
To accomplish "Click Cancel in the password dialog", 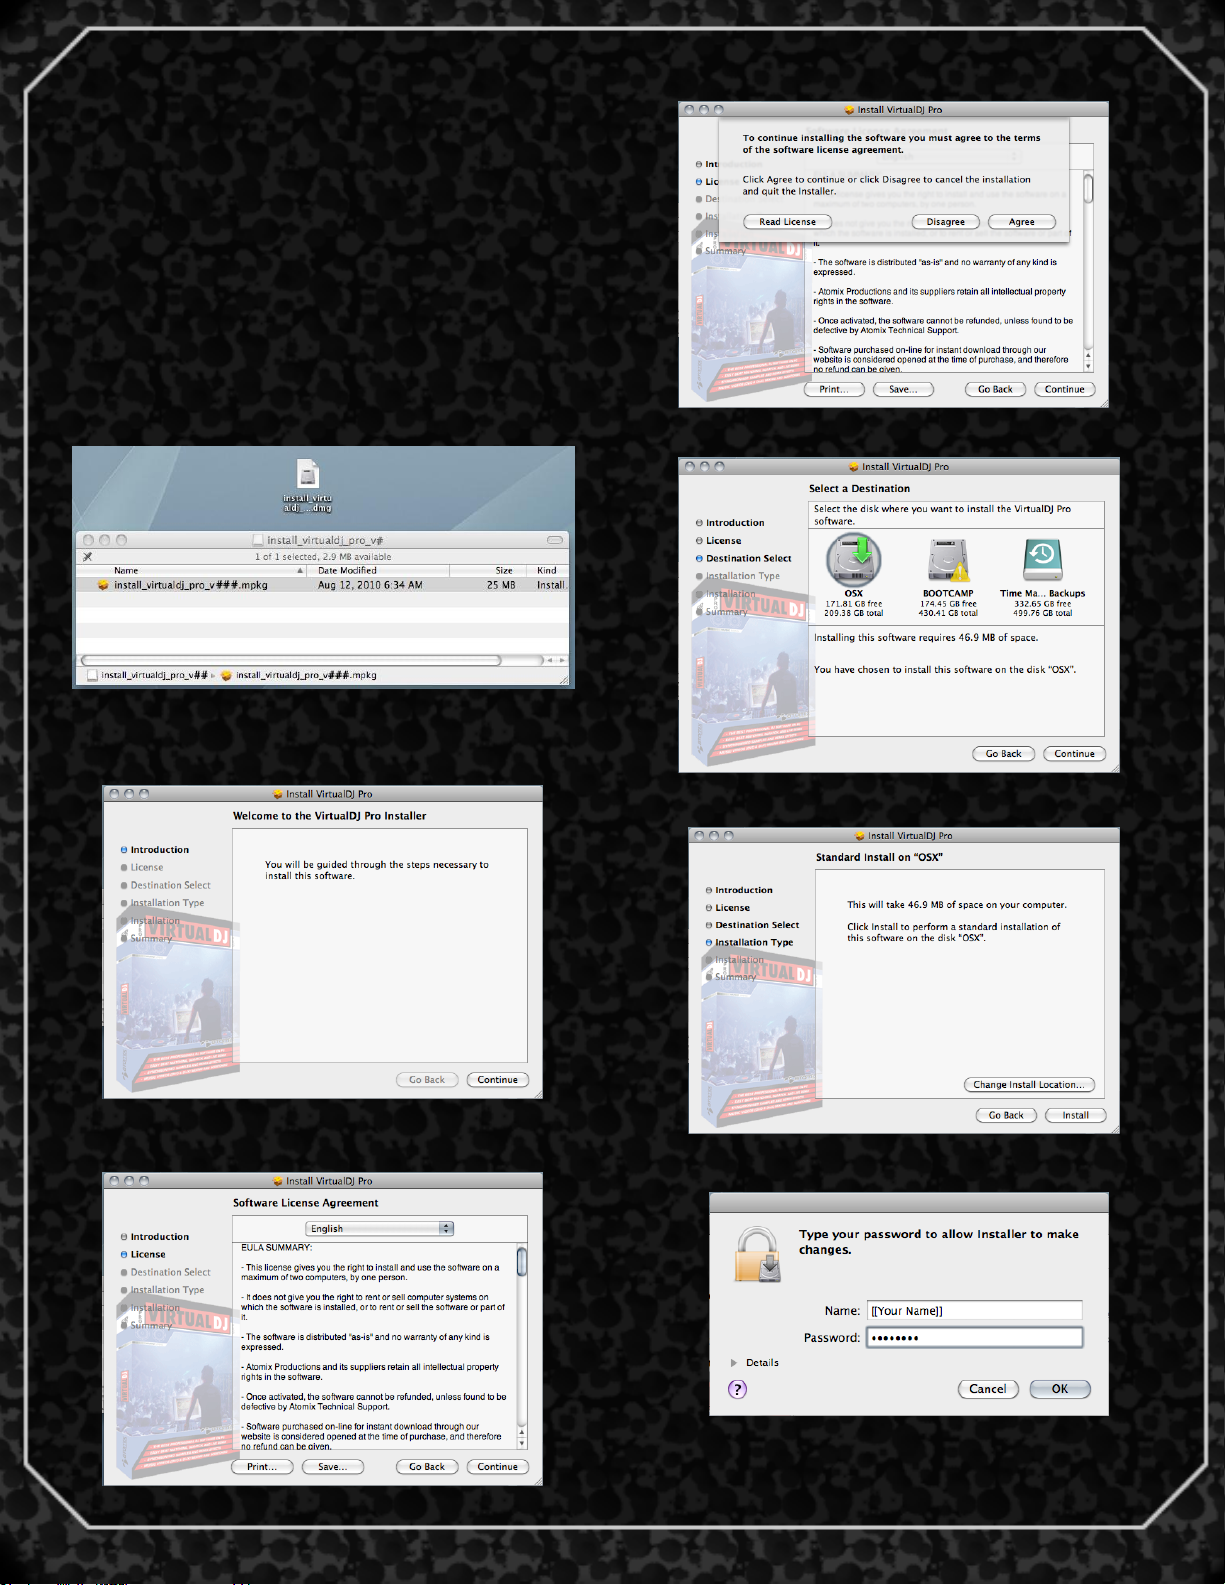I will [x=988, y=1389].
